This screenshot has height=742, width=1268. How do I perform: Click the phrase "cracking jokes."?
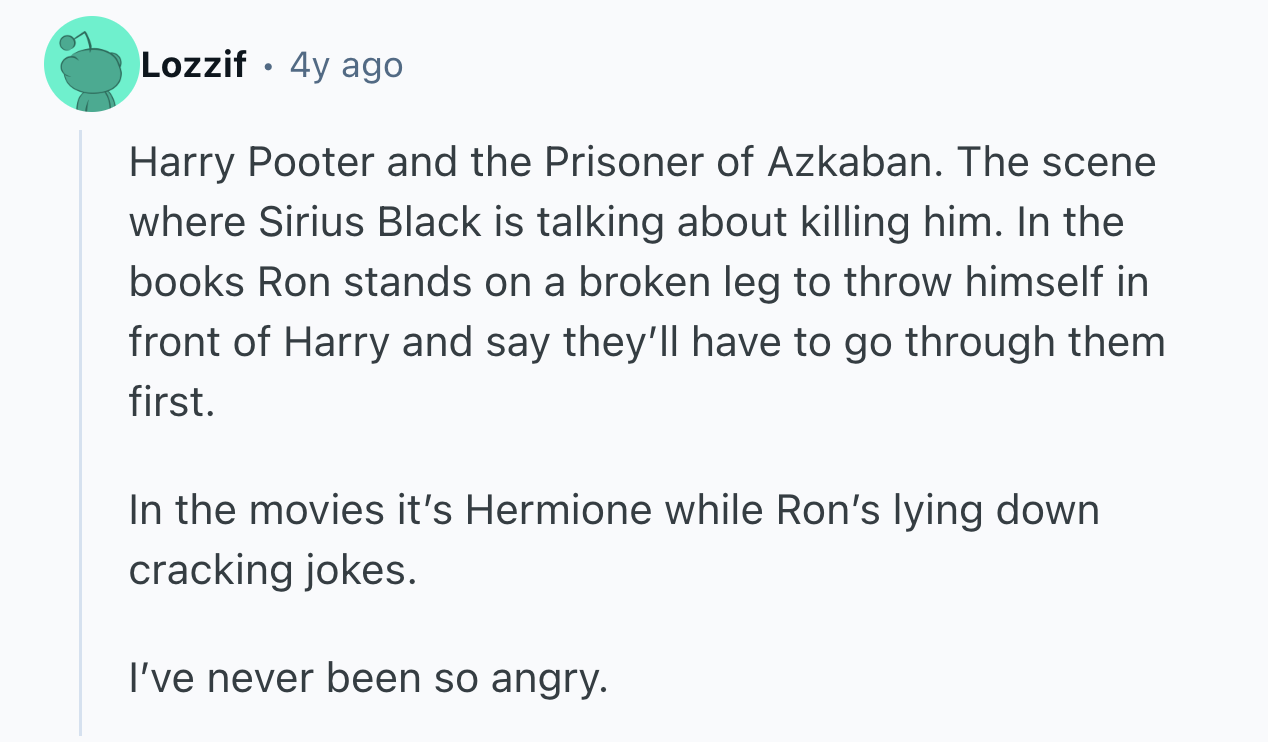[271, 570]
